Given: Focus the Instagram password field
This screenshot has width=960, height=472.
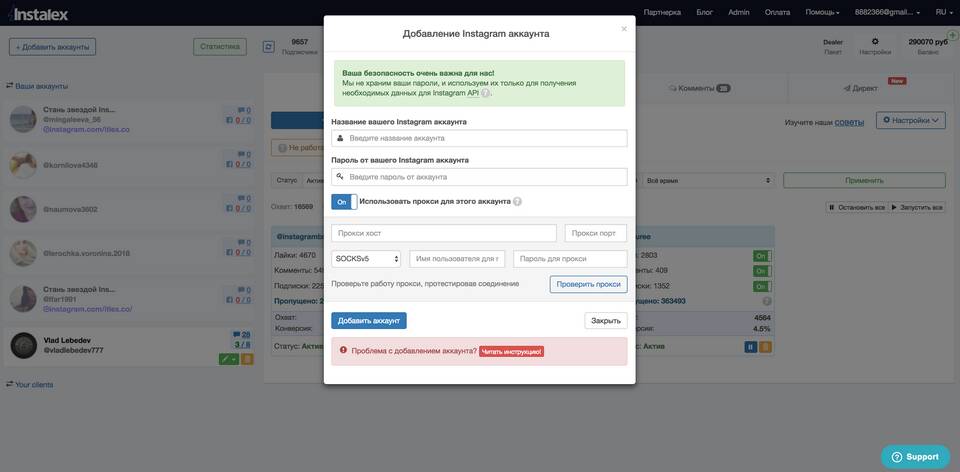Looking at the screenshot, I should click(479, 177).
